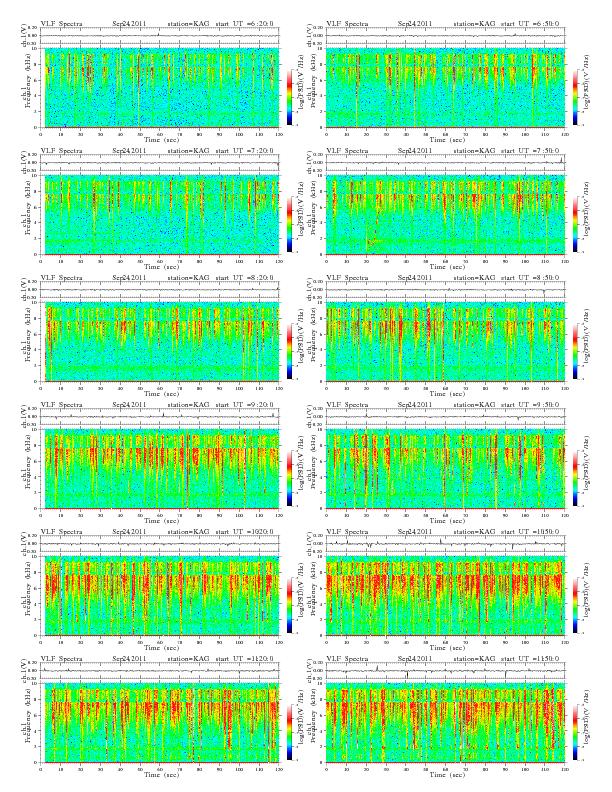Click the title text 'start UT =9:20:0'
This screenshot has width=612, height=792.
point(244,405)
